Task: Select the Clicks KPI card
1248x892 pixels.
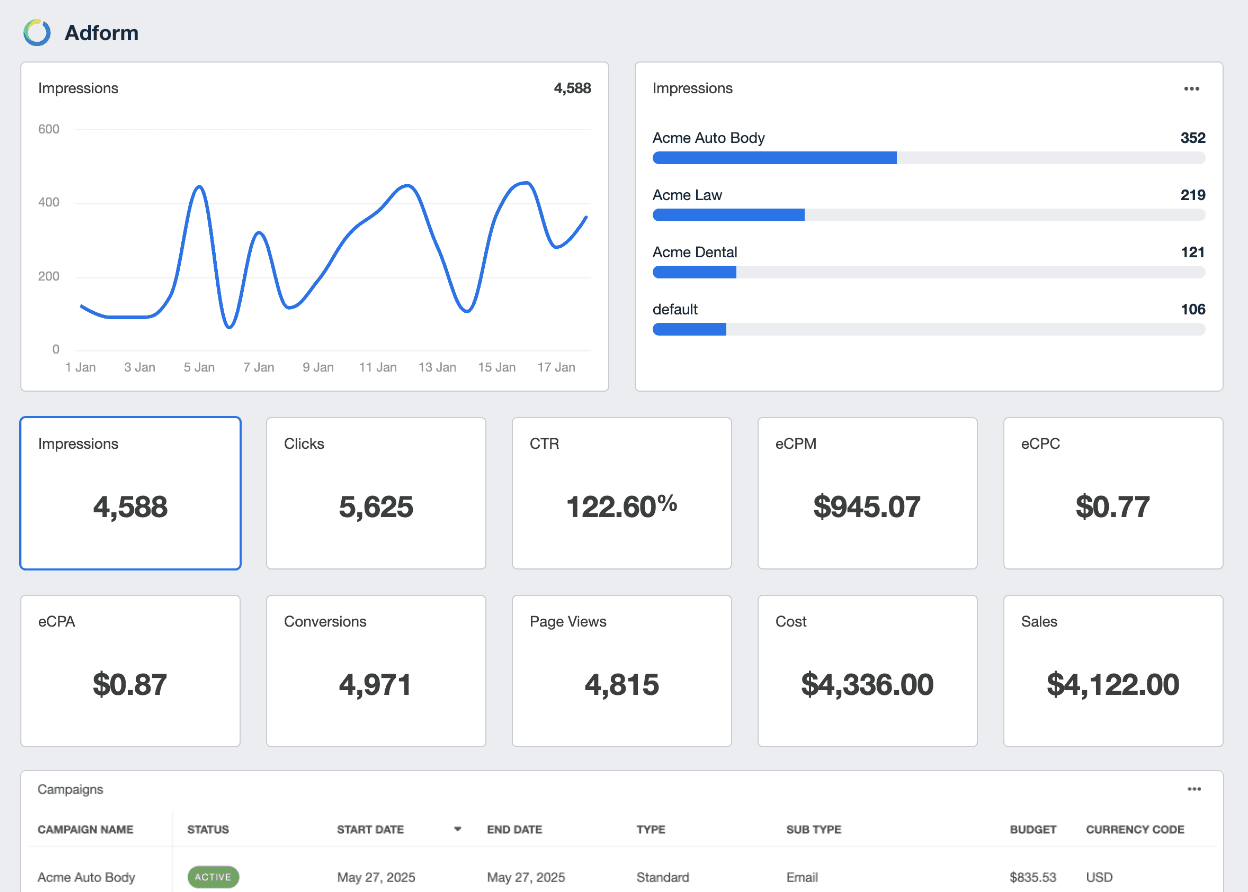Action: (x=376, y=493)
